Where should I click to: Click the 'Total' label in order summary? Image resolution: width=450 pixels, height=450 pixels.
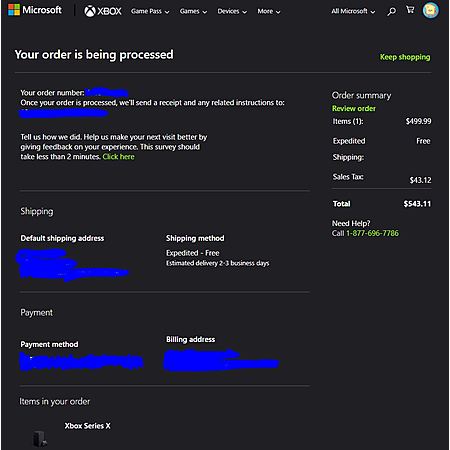341,204
